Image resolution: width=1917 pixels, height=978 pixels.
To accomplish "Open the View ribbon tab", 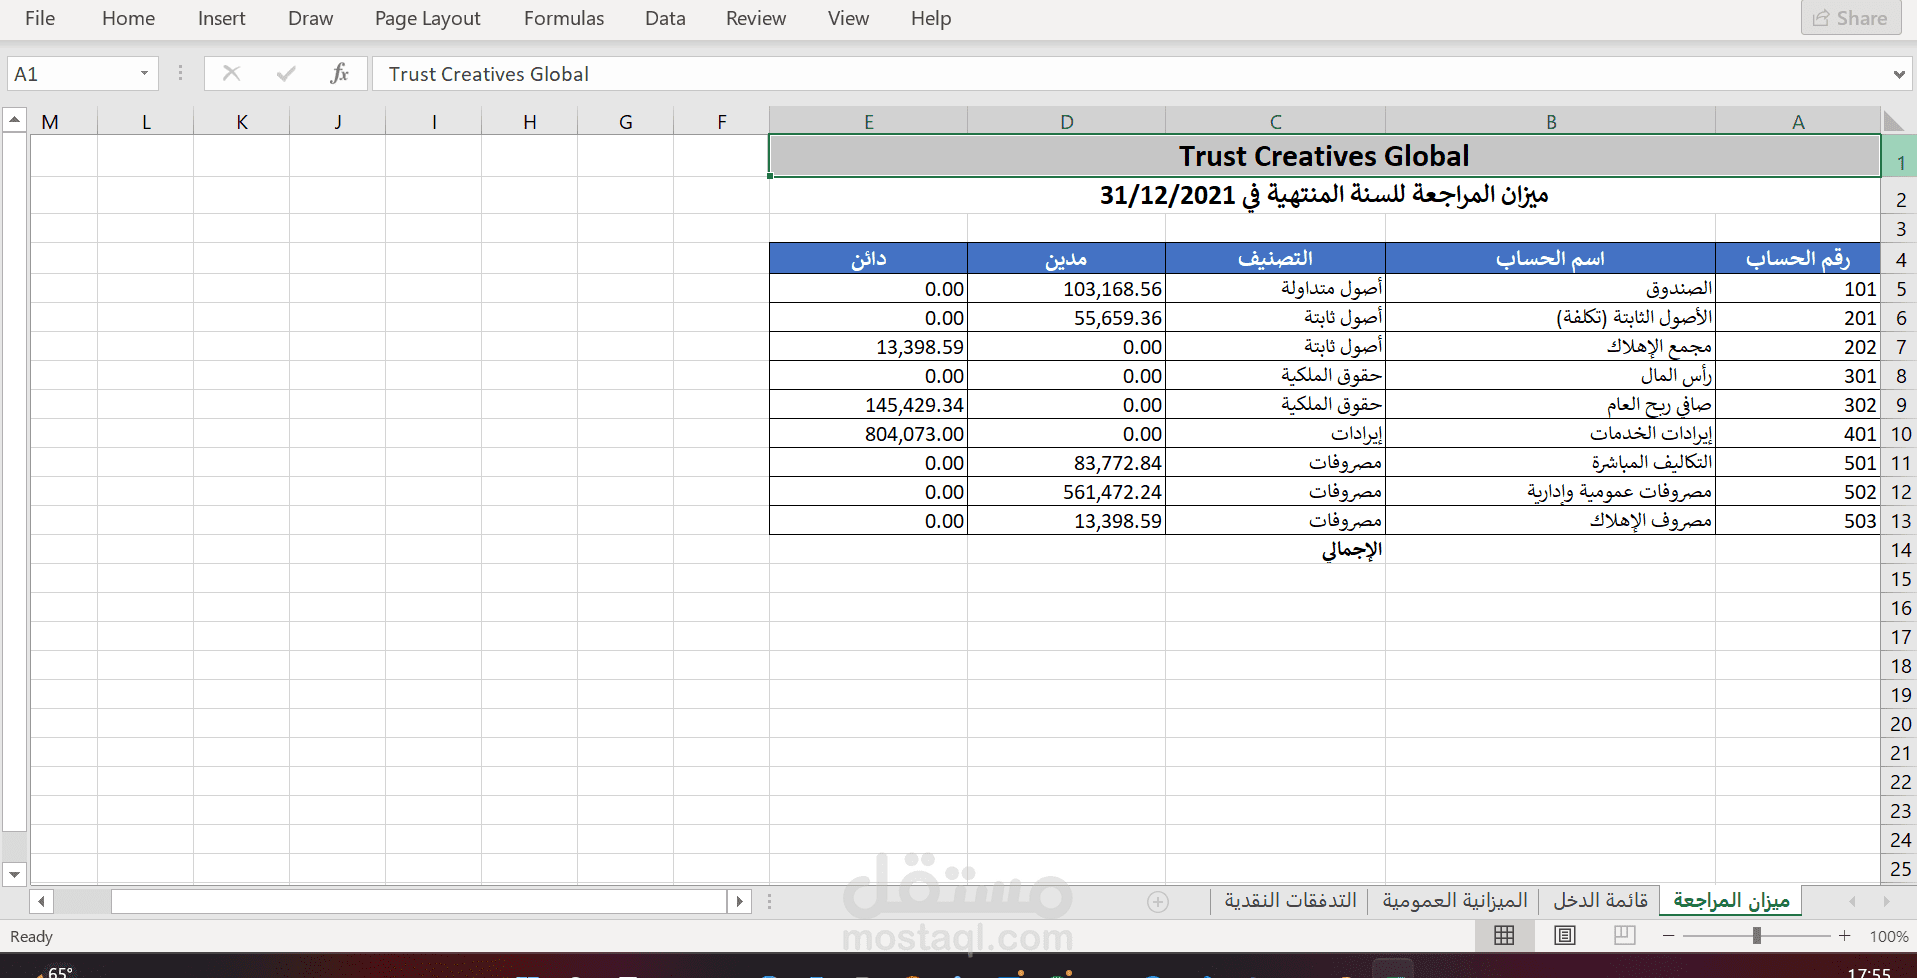I will 848,18.
